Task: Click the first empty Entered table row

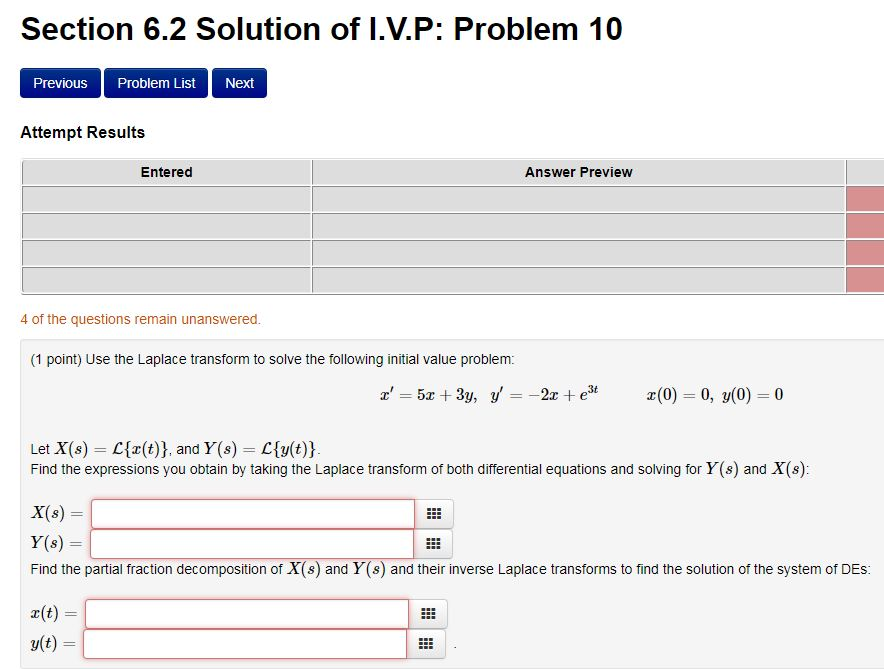Action: (166, 199)
